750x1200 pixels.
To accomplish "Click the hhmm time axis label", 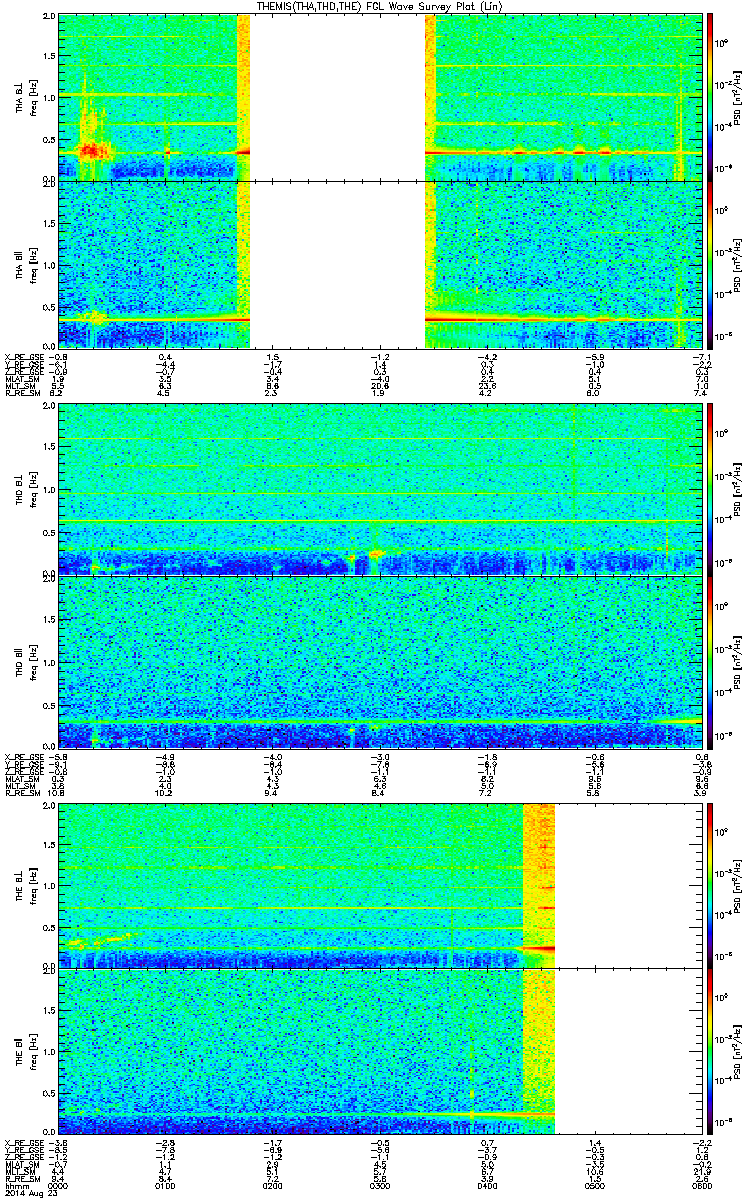I will point(16,1187).
